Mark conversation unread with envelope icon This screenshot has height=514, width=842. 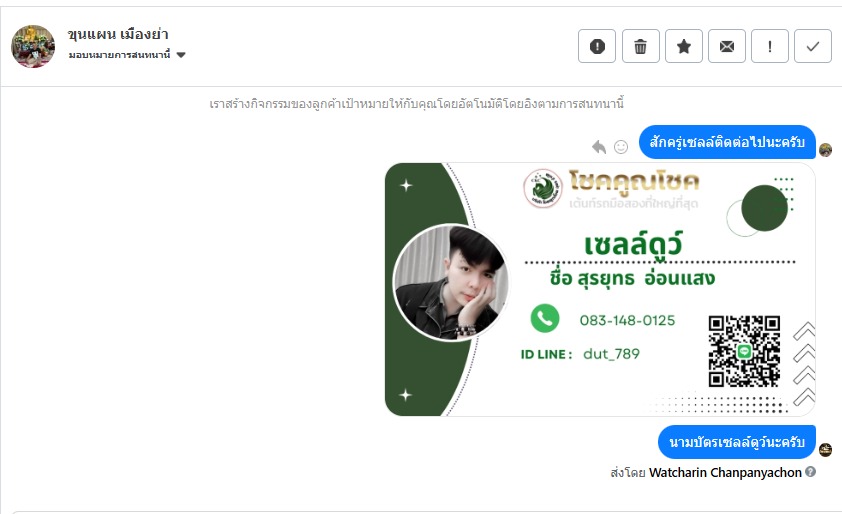(727, 46)
